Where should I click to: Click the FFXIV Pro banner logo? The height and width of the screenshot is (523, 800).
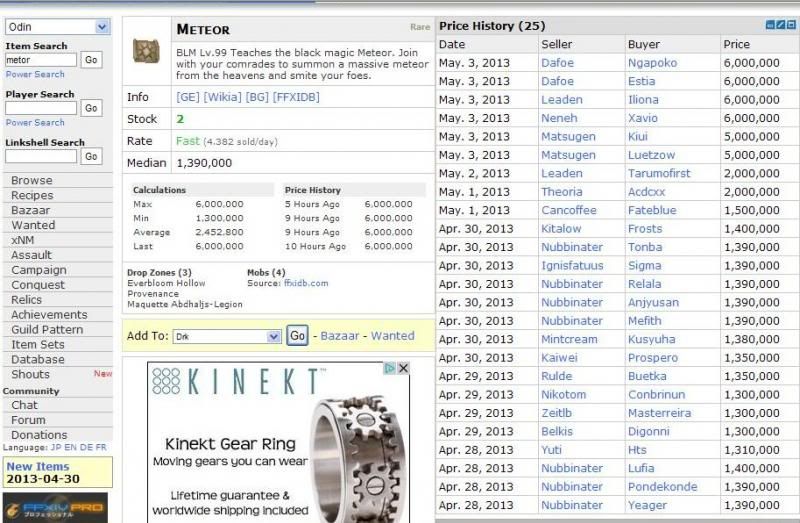pos(55,508)
